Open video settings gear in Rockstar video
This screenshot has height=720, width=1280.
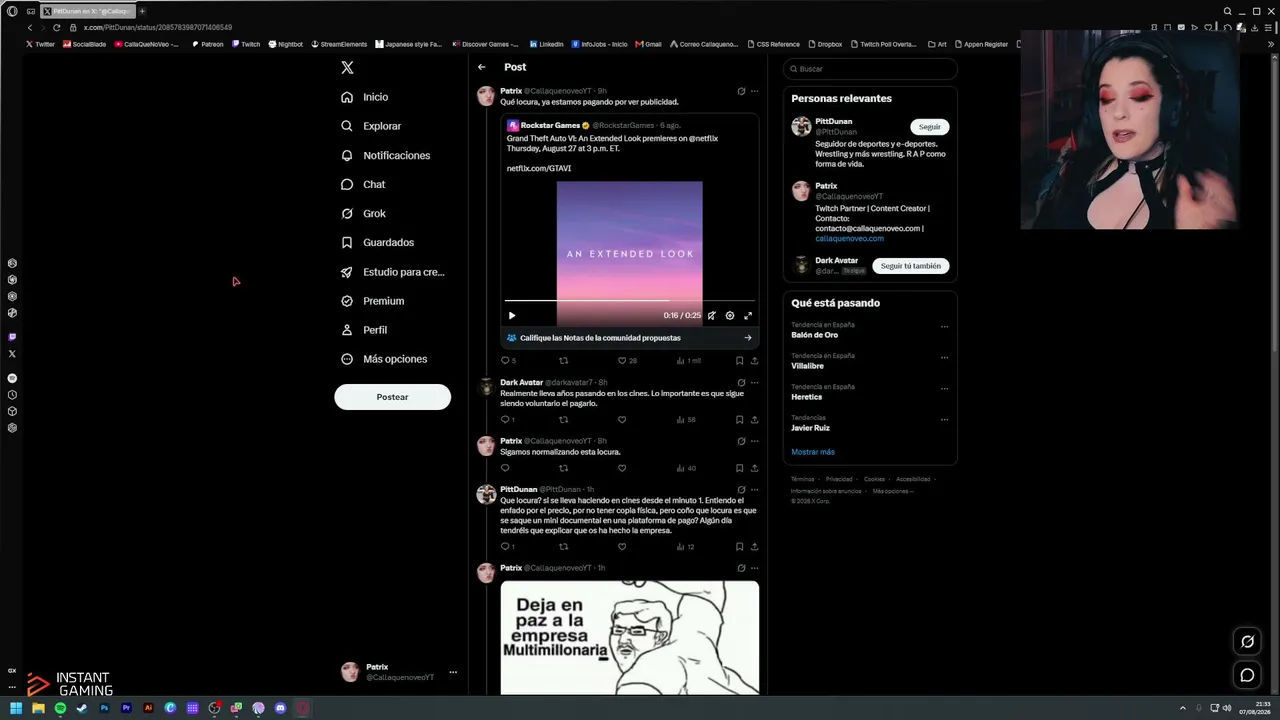point(730,315)
